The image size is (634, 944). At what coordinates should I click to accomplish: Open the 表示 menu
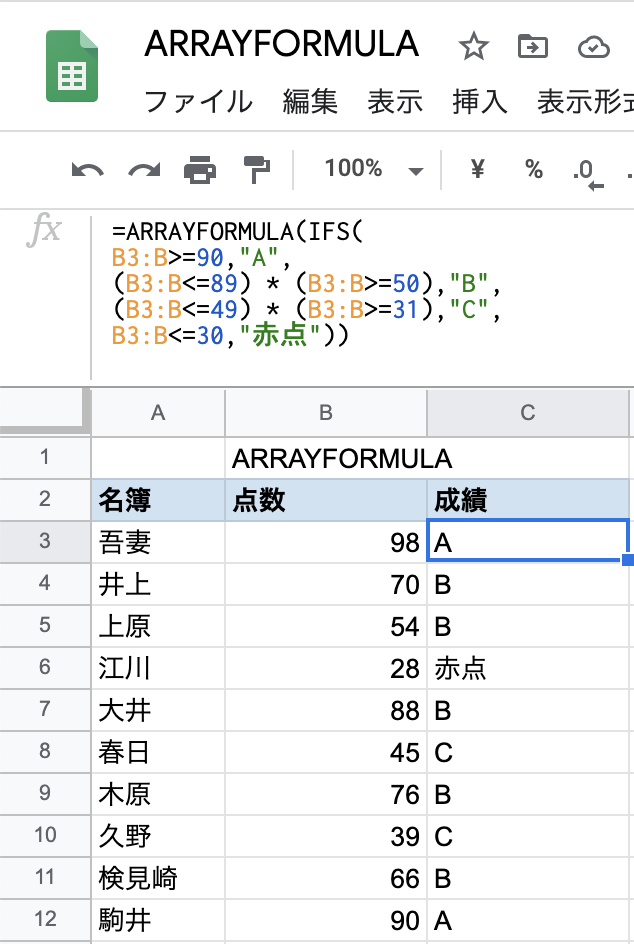coord(395,101)
